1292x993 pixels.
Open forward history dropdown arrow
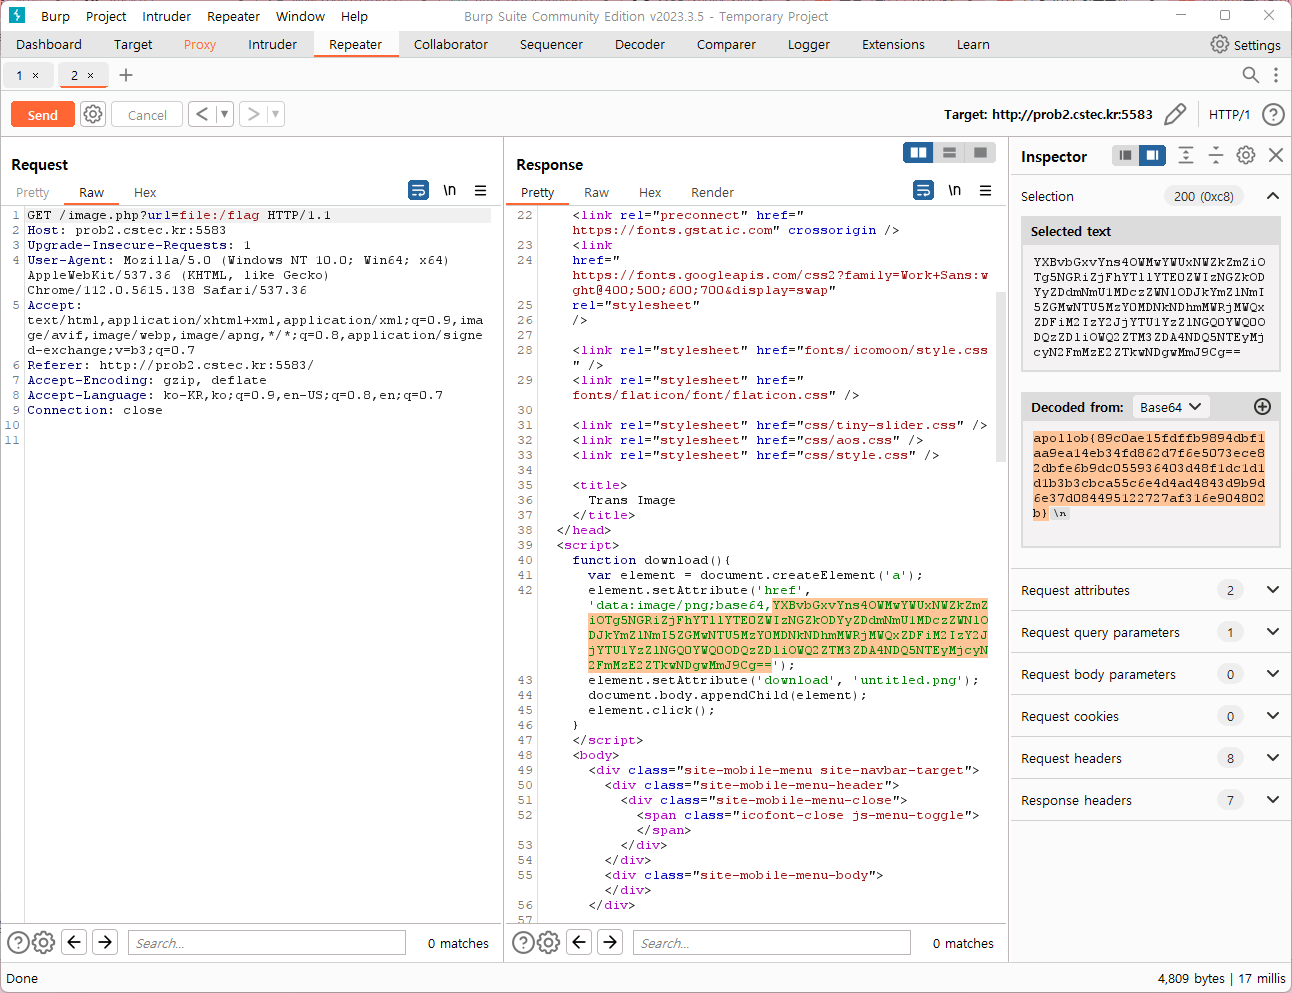tap(276, 114)
